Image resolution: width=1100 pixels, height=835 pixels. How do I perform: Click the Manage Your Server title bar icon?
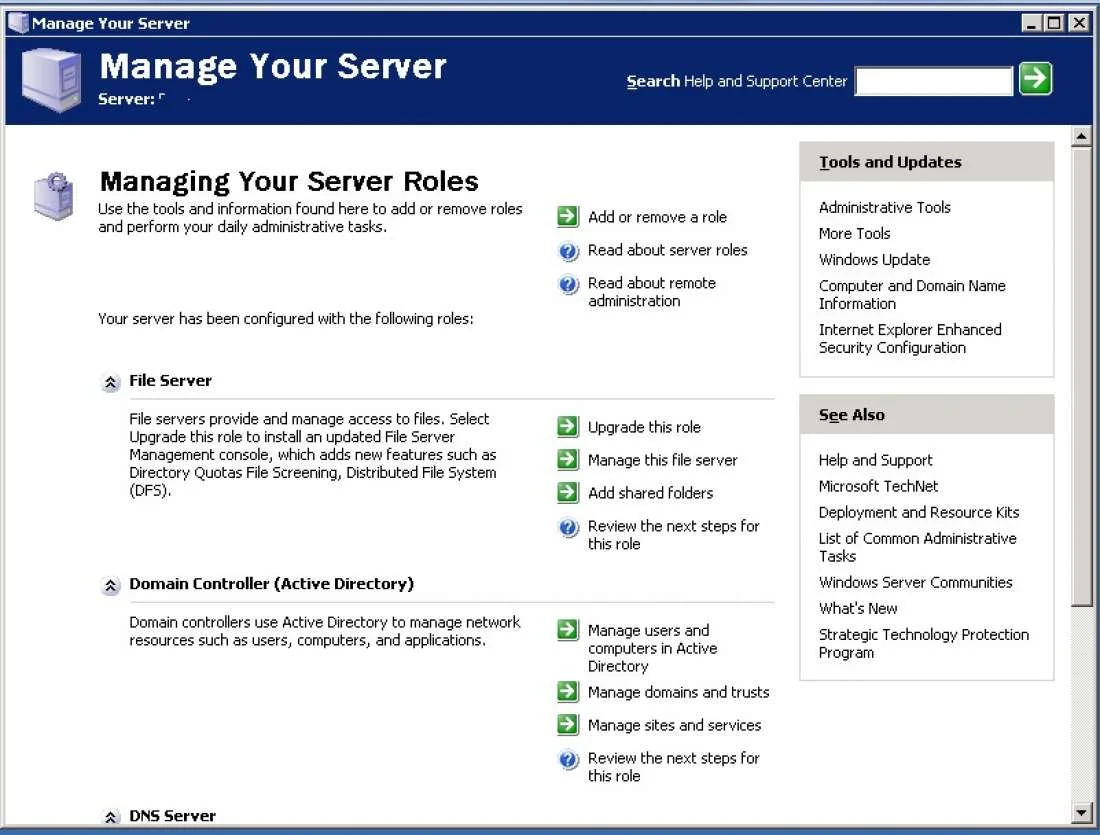(17, 22)
